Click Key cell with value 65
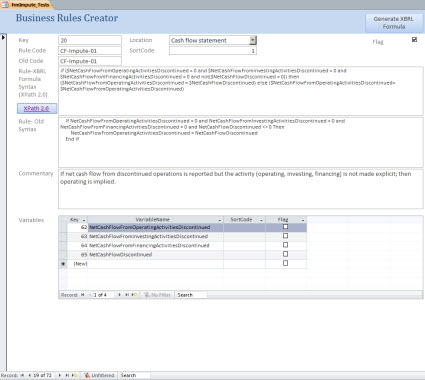The width and height of the screenshot is (425, 380). pos(78,255)
